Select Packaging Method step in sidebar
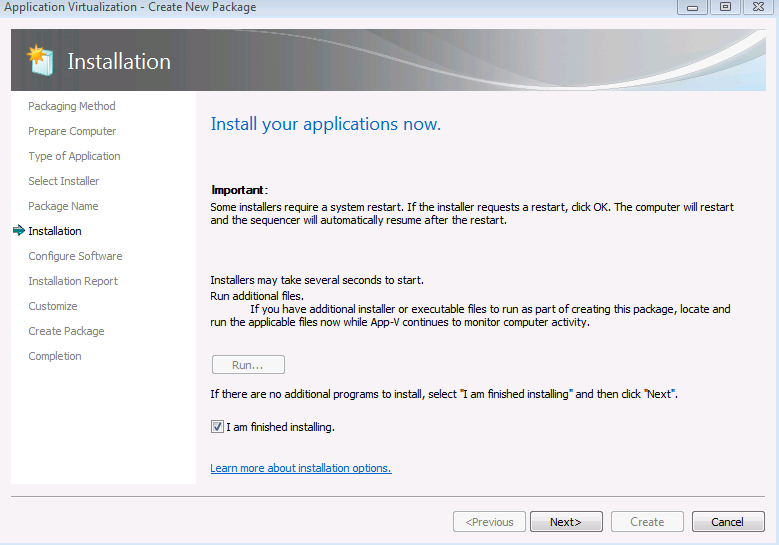This screenshot has height=545, width=779. (x=72, y=106)
